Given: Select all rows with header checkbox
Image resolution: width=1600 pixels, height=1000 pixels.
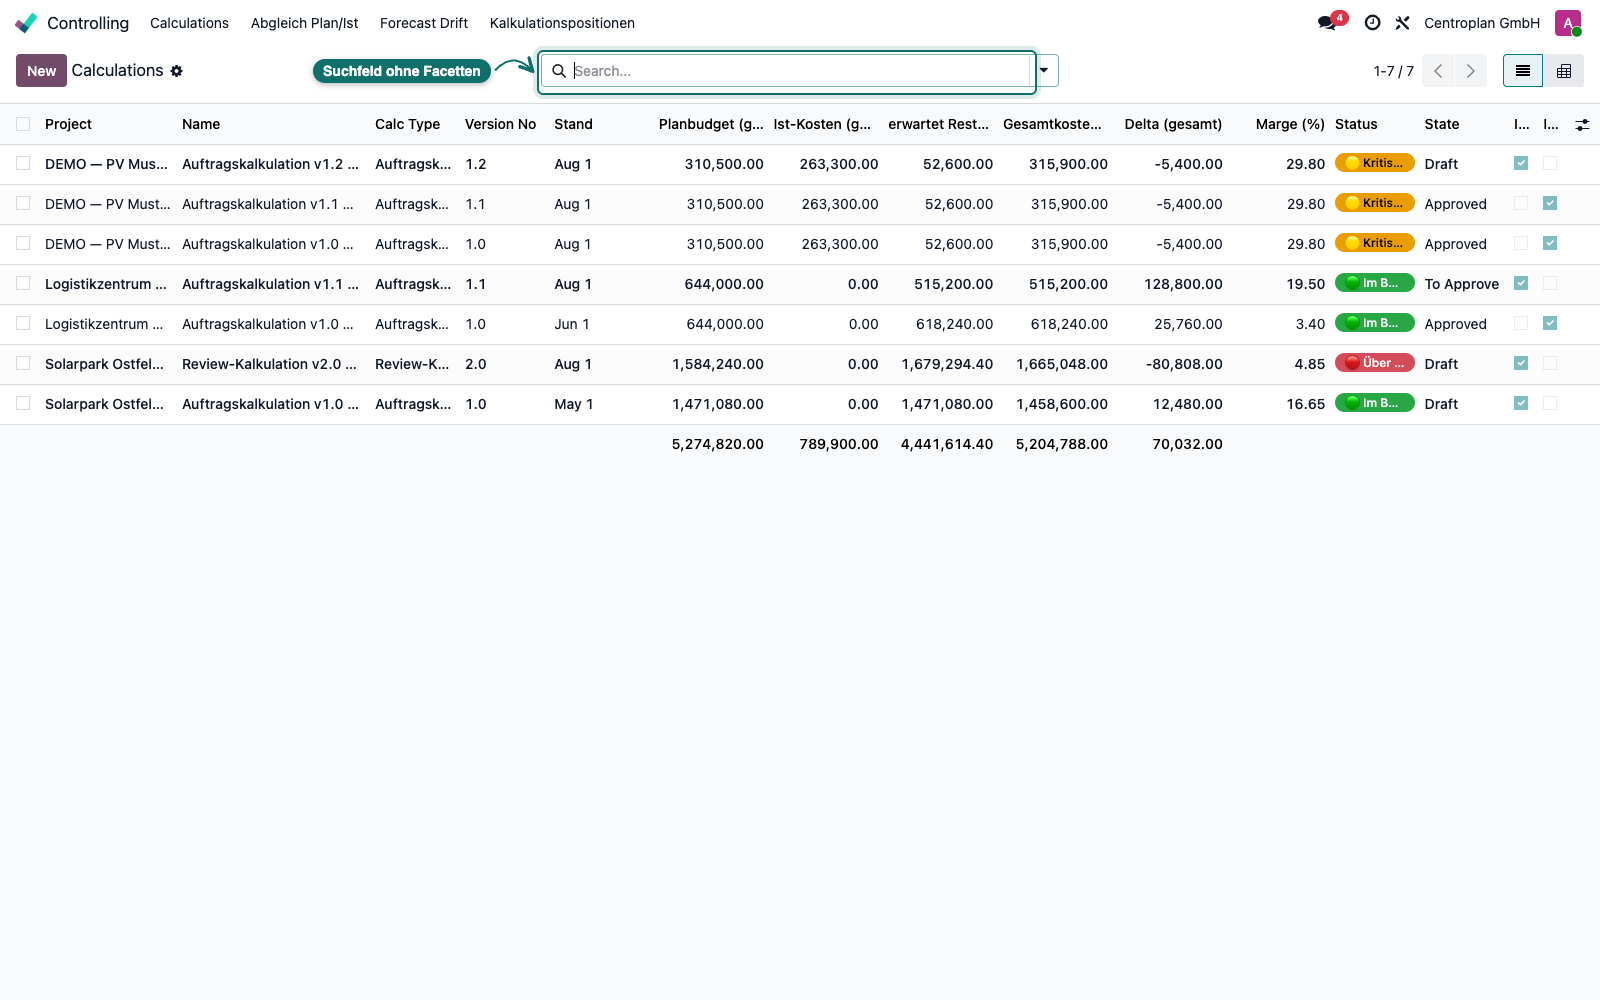Looking at the screenshot, I should [x=23, y=124].
